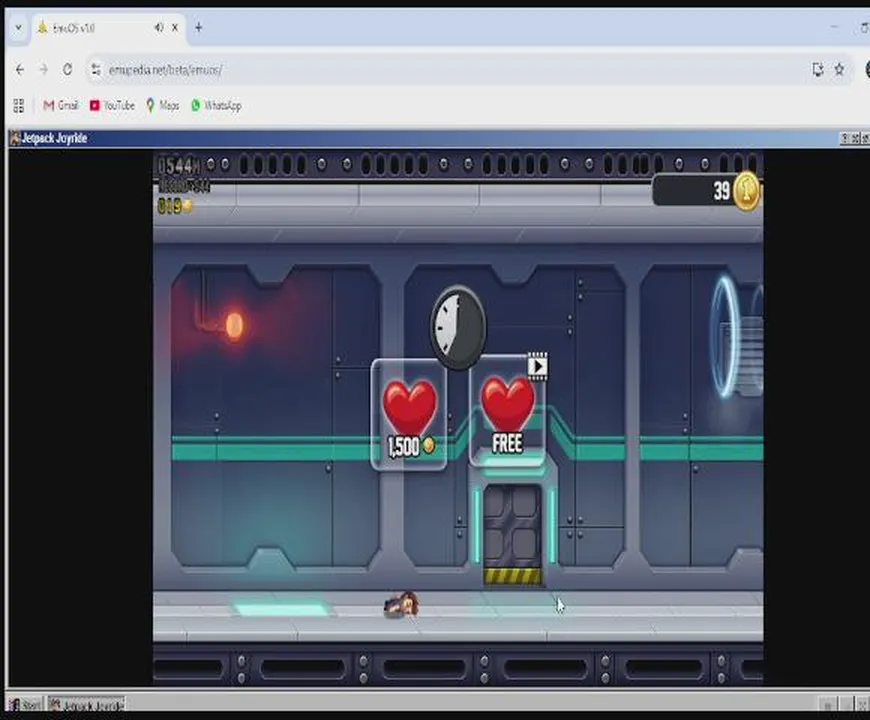Mute the EmuOS tab audio
This screenshot has height=720, width=870.
click(159, 27)
